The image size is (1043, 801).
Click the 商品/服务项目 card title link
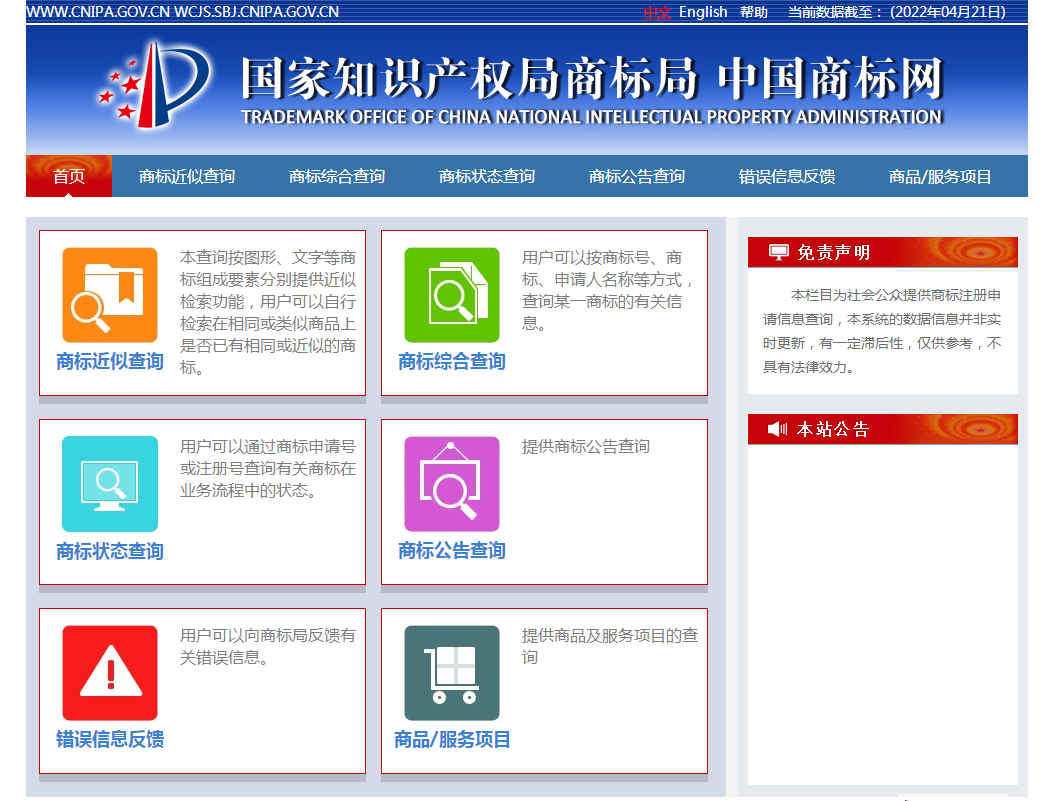[452, 739]
